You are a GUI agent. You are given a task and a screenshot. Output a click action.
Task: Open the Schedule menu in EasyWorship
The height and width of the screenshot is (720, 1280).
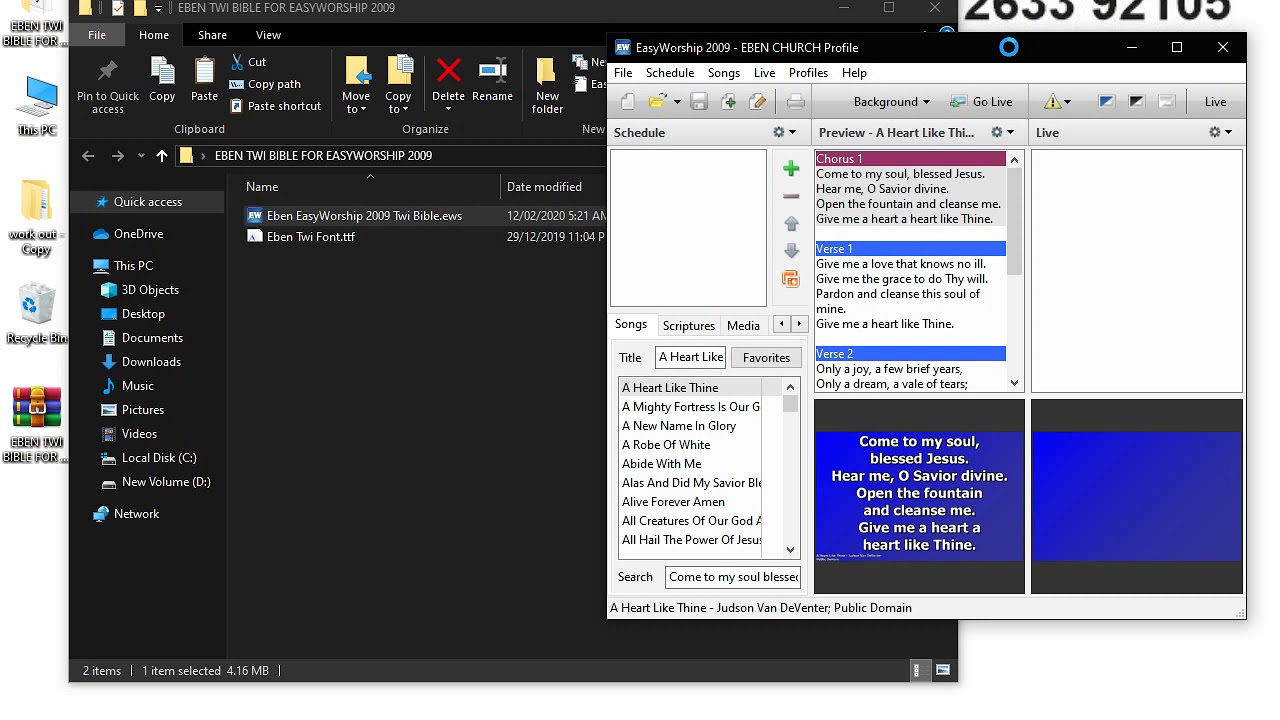(670, 73)
